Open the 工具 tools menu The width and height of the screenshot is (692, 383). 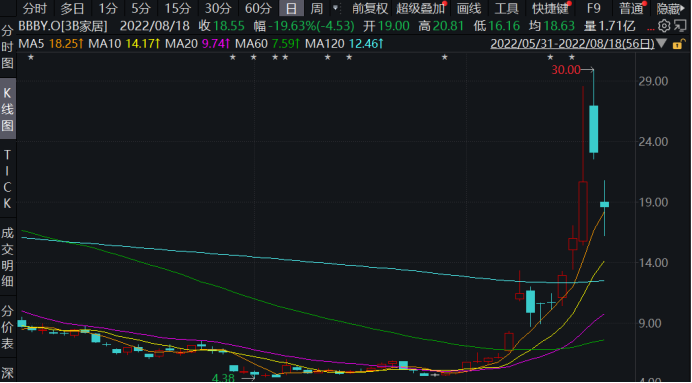pos(506,8)
